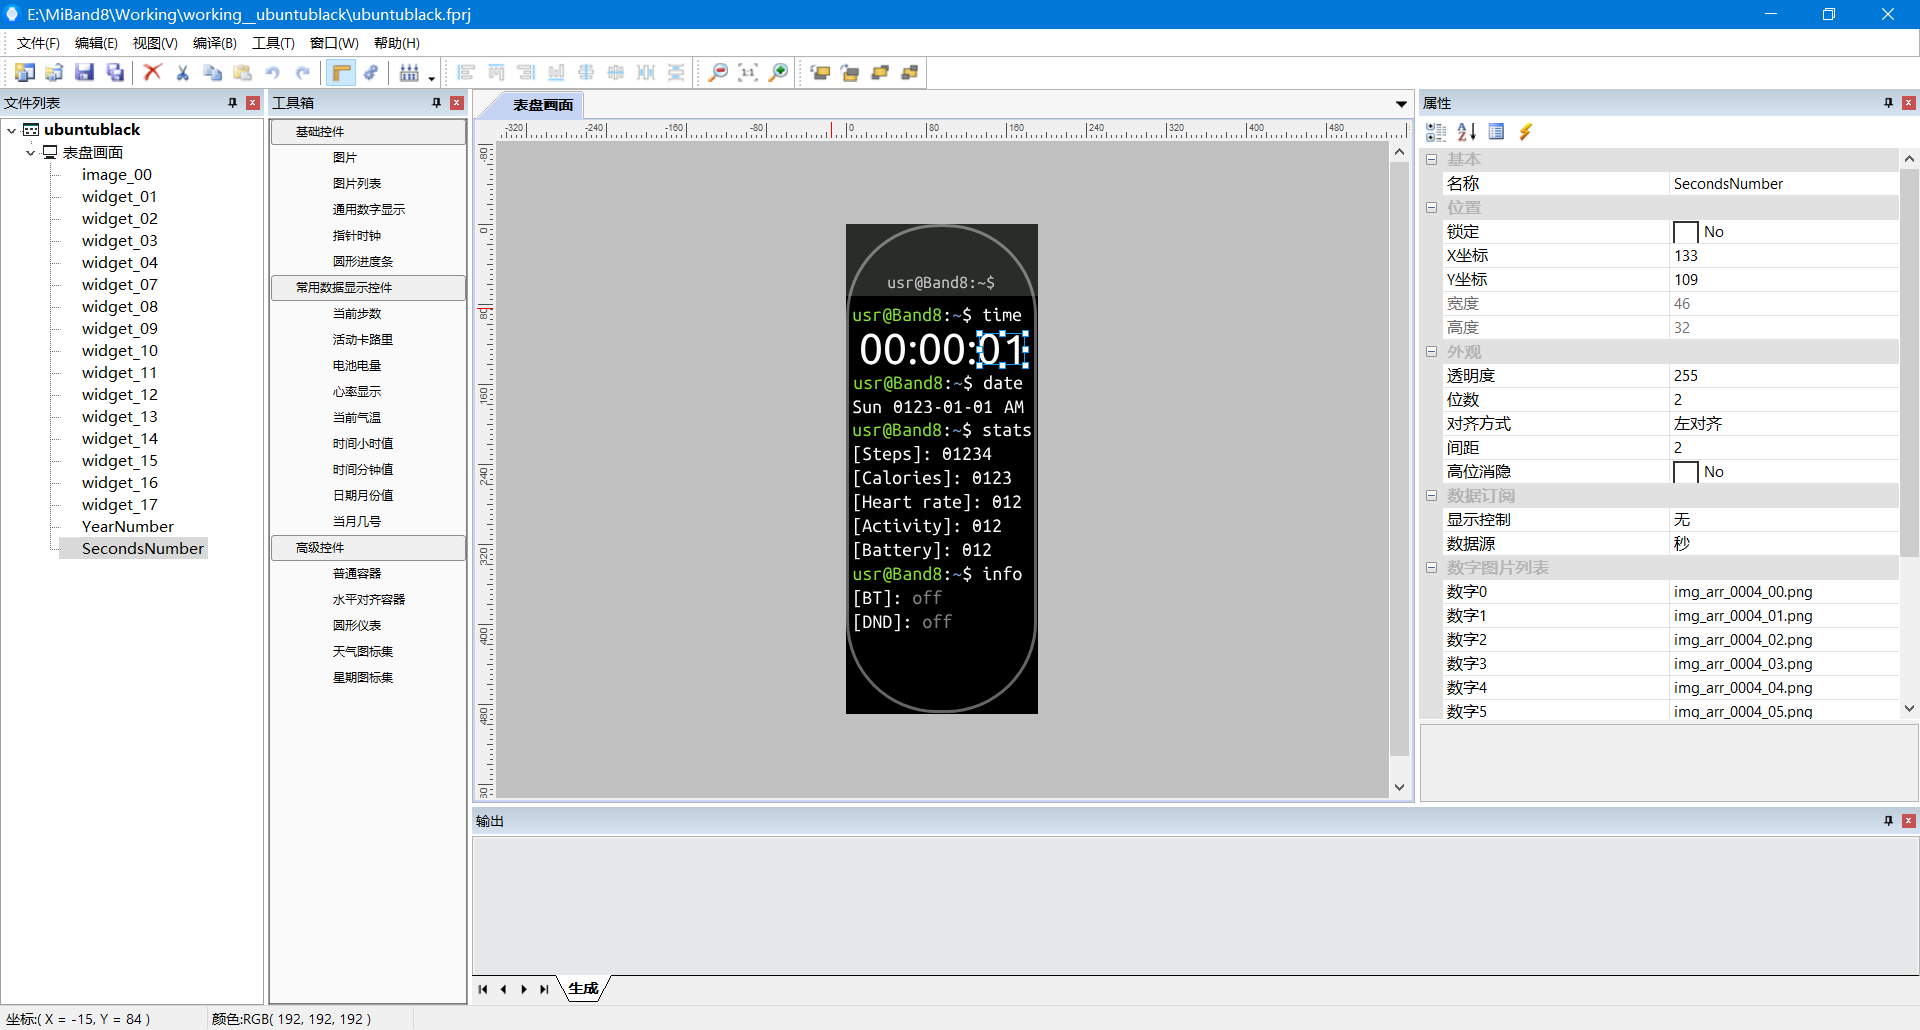Click the canvas vertical scrollbar down arrow
Viewport: 1920px width, 1030px height.
click(1399, 787)
